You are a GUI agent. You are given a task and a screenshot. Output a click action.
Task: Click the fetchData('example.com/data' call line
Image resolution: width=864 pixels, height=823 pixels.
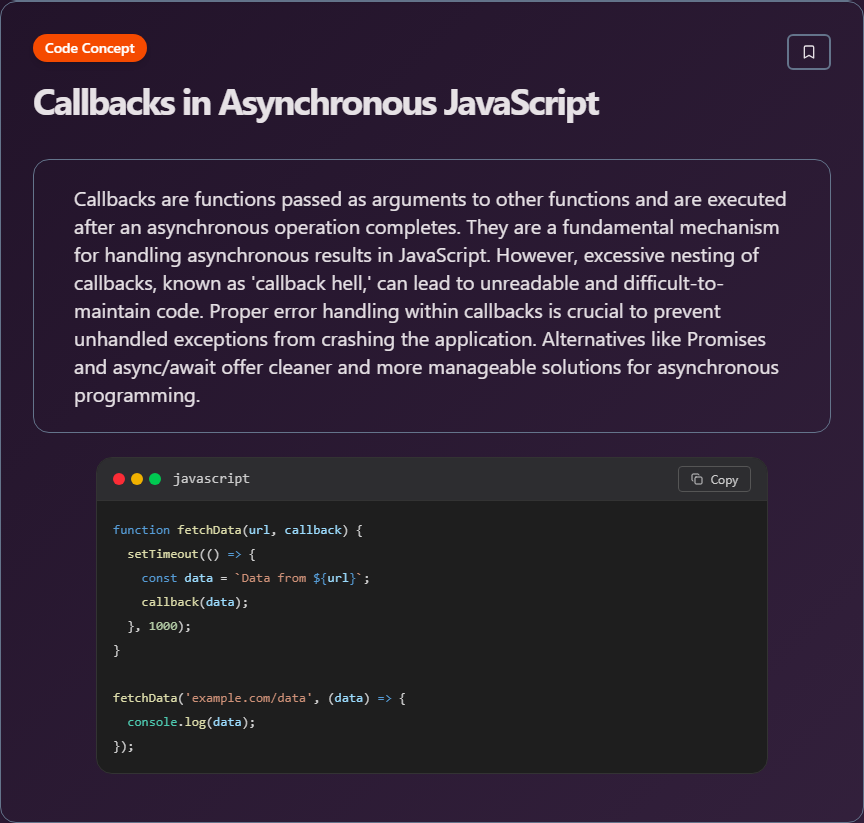[x=259, y=699]
